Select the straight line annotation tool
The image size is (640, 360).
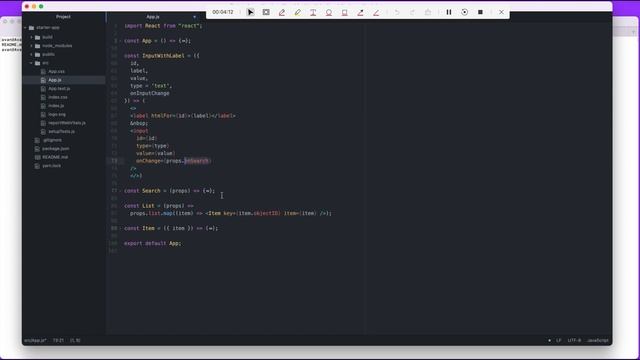(x=376, y=13)
